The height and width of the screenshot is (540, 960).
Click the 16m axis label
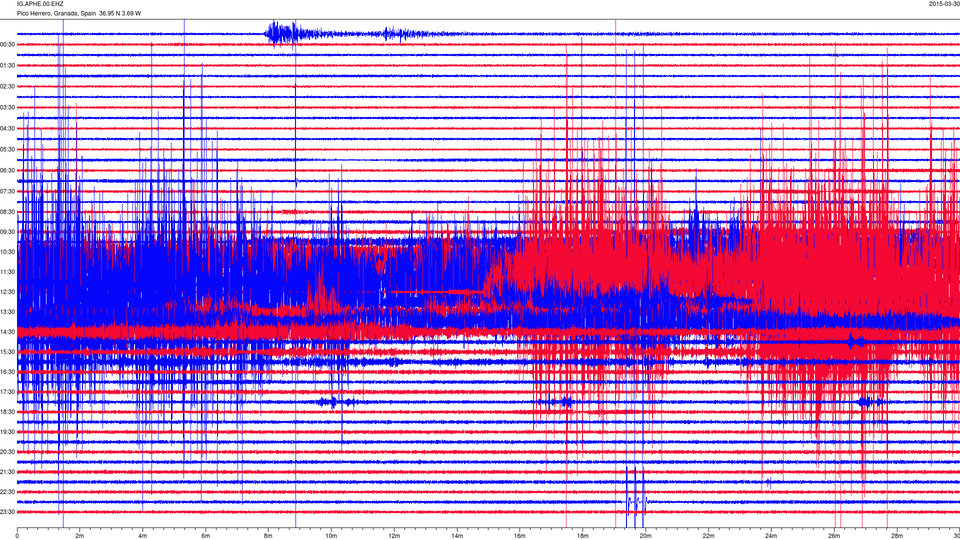tap(519, 536)
